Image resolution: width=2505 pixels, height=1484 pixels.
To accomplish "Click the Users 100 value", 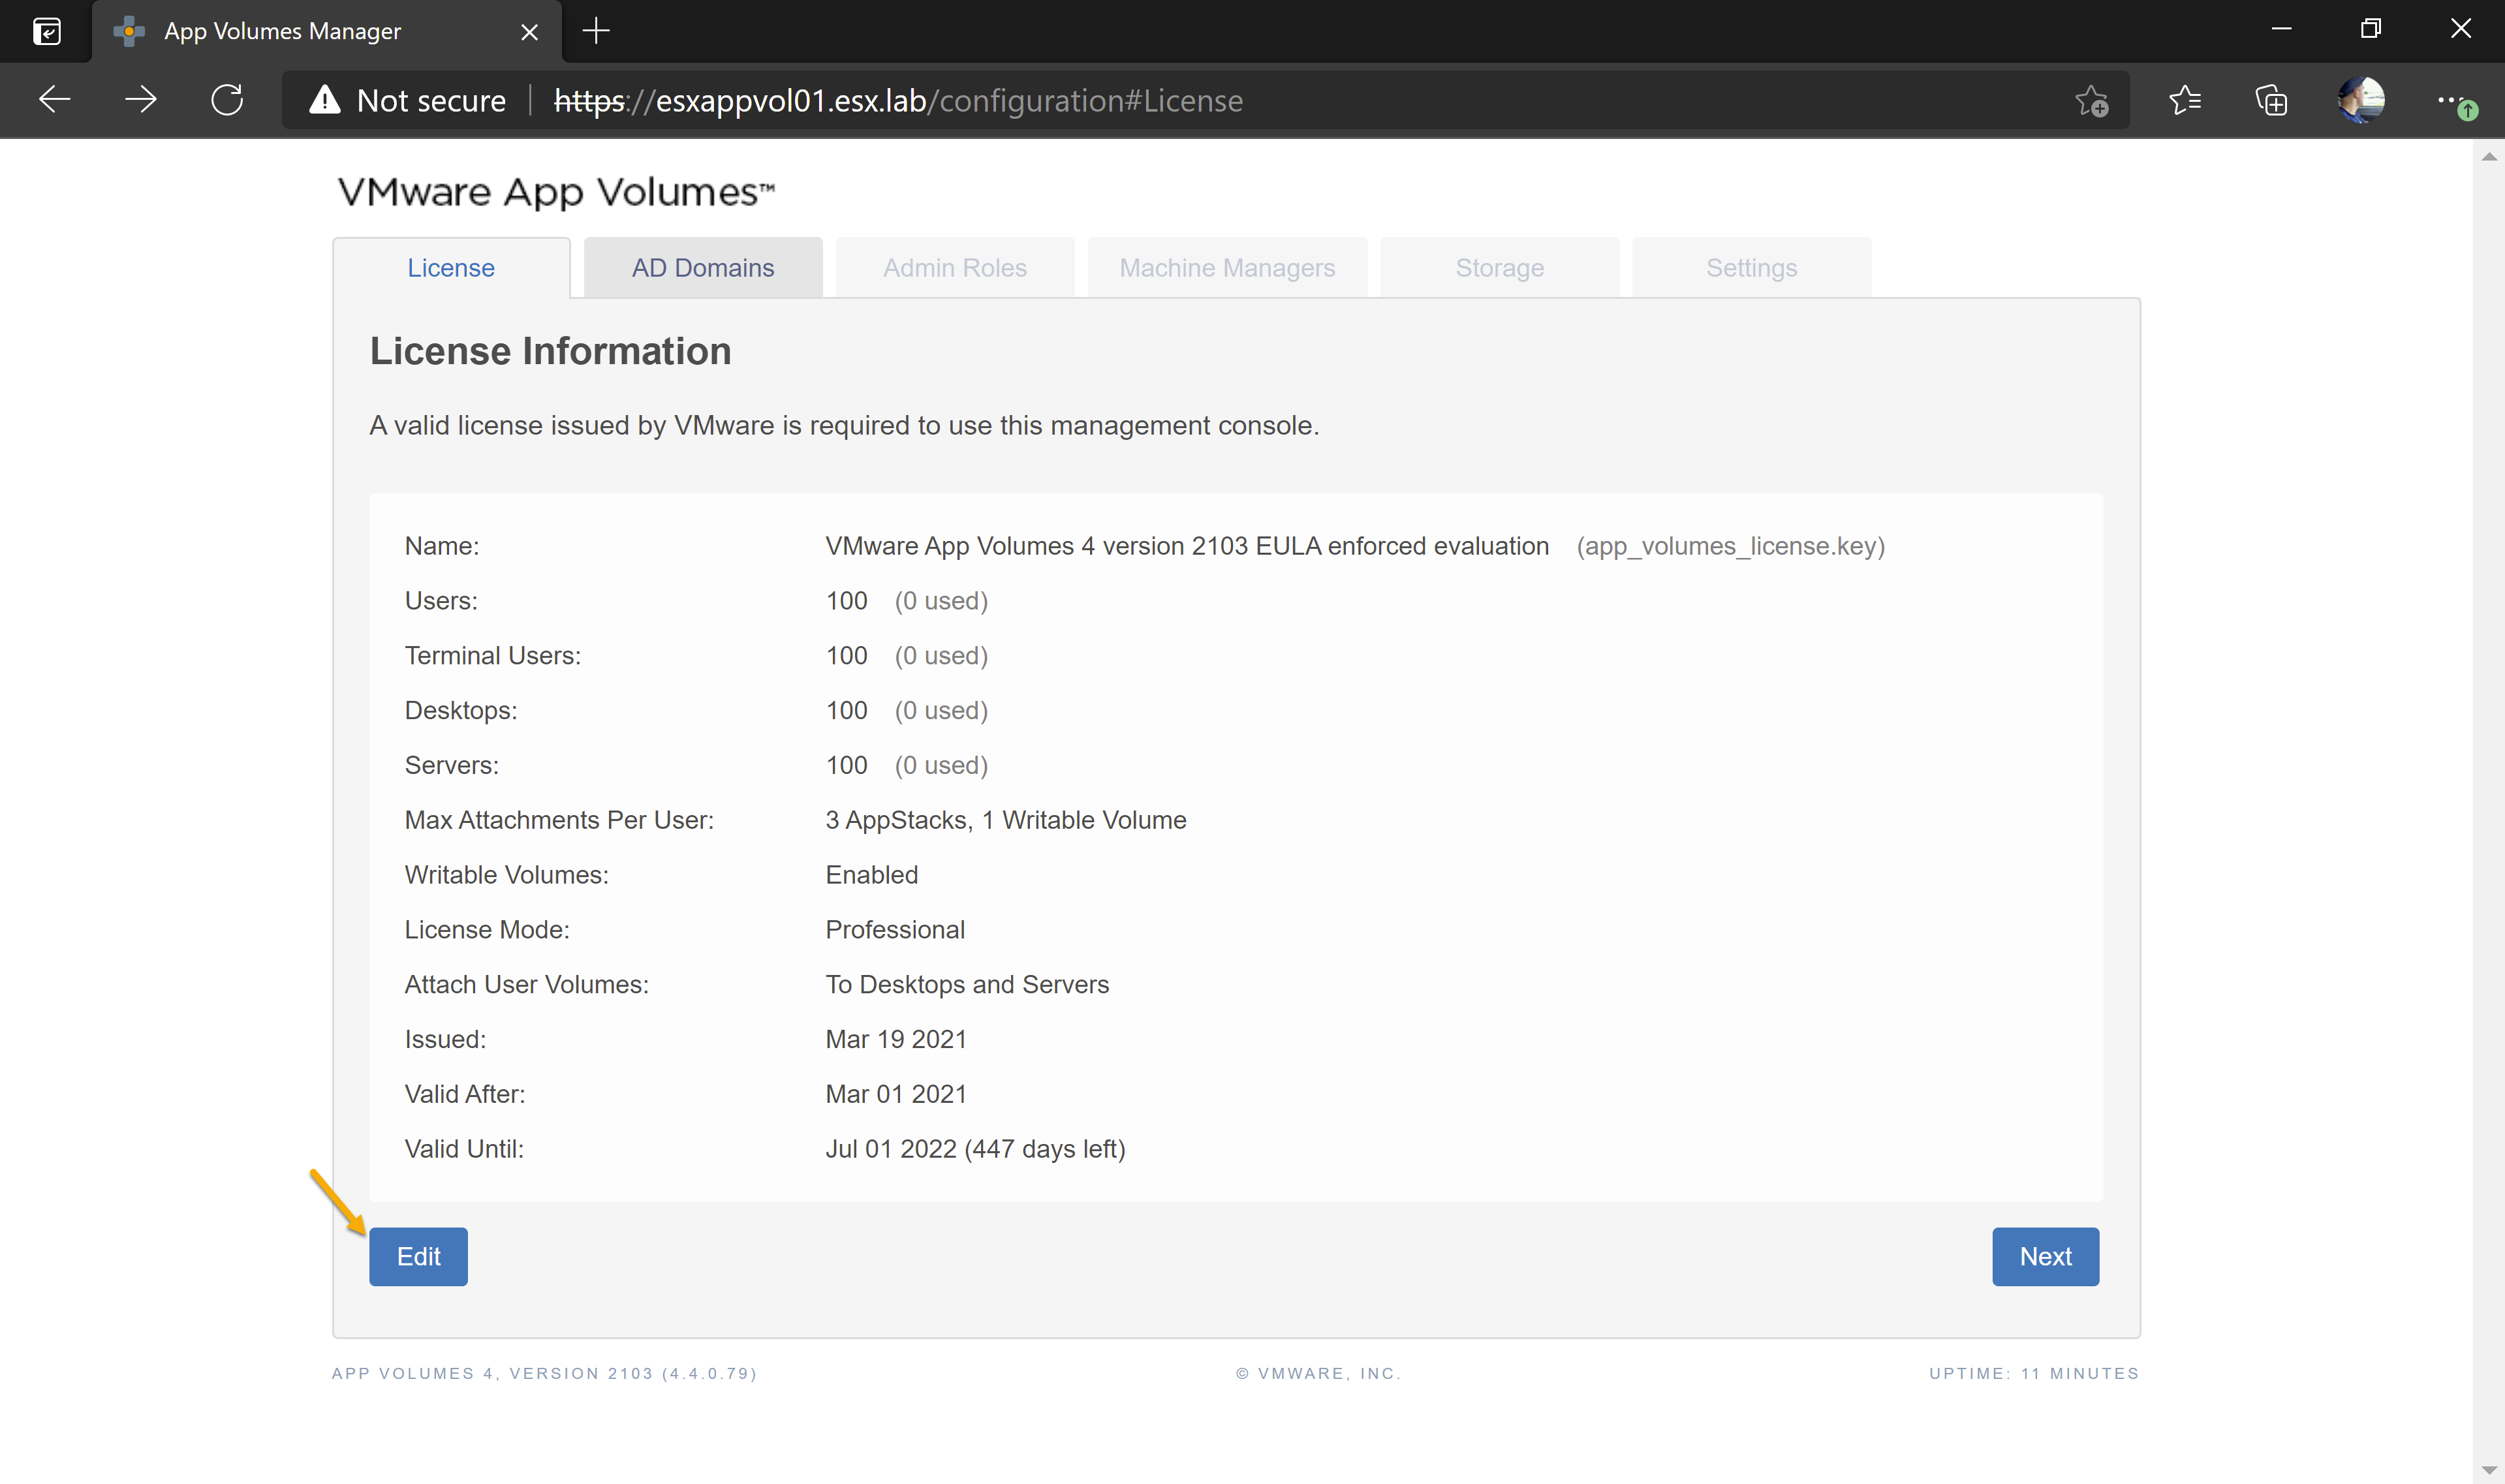I will tap(846, 601).
